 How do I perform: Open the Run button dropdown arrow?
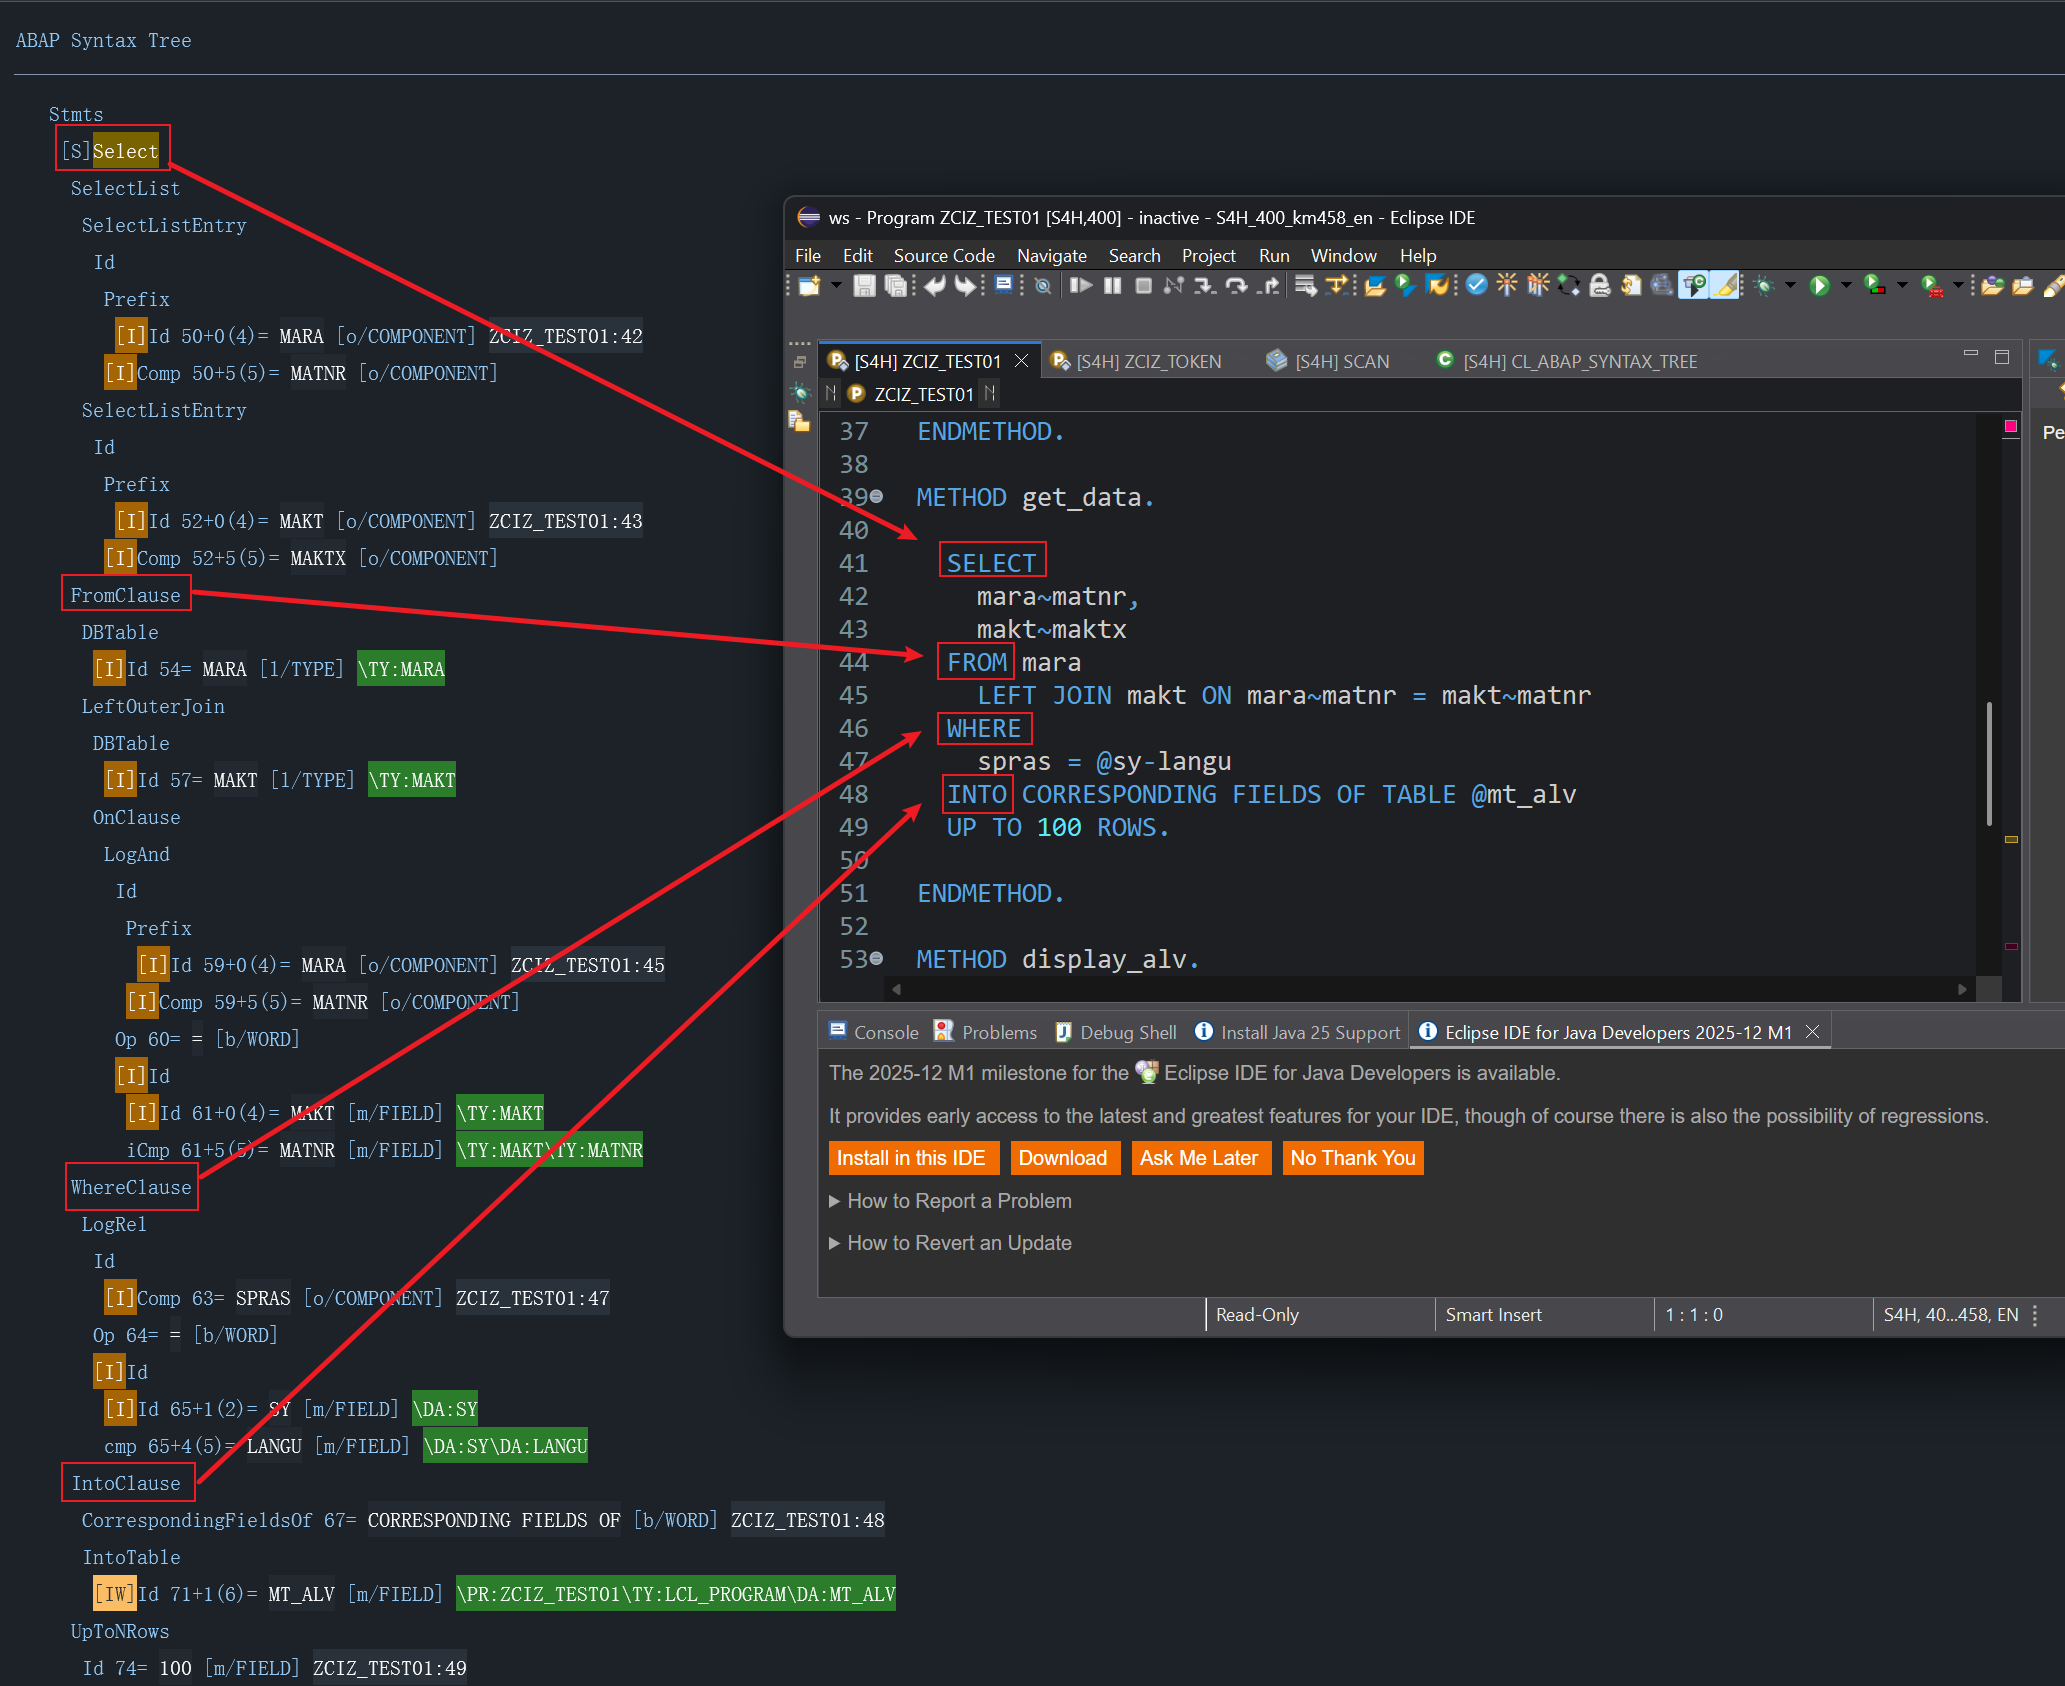pos(1846,286)
